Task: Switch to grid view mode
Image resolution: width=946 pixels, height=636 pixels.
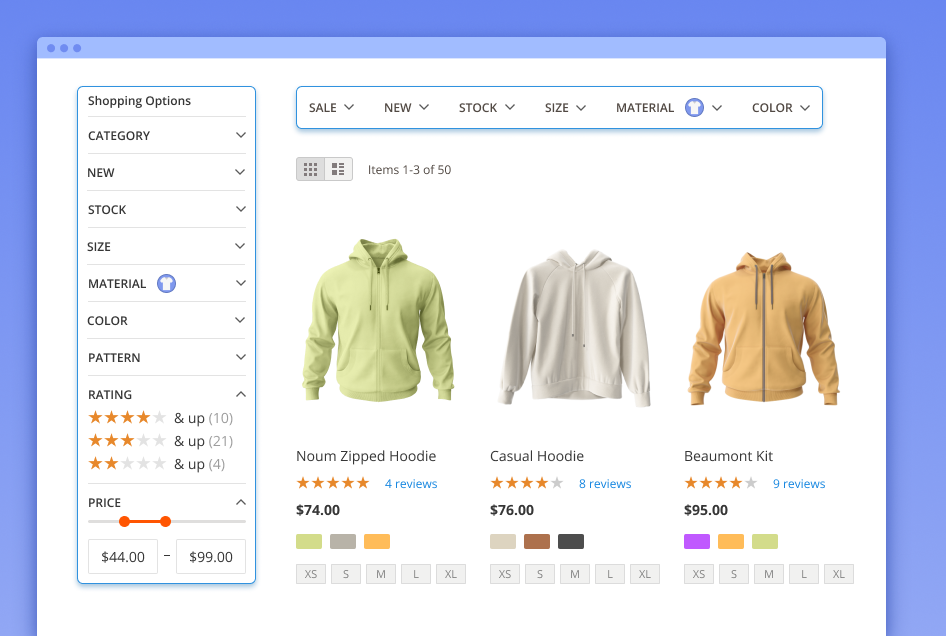Action: [x=310, y=168]
